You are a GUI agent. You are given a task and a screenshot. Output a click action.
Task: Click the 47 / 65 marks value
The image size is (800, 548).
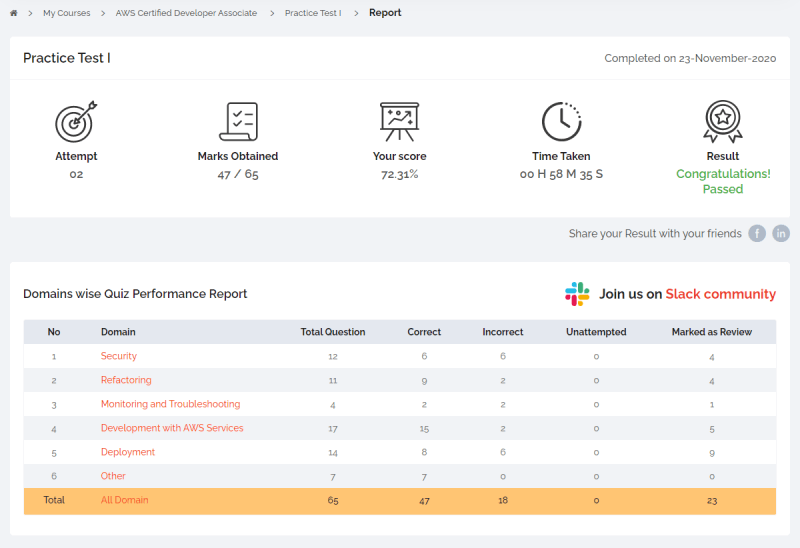coord(238,175)
